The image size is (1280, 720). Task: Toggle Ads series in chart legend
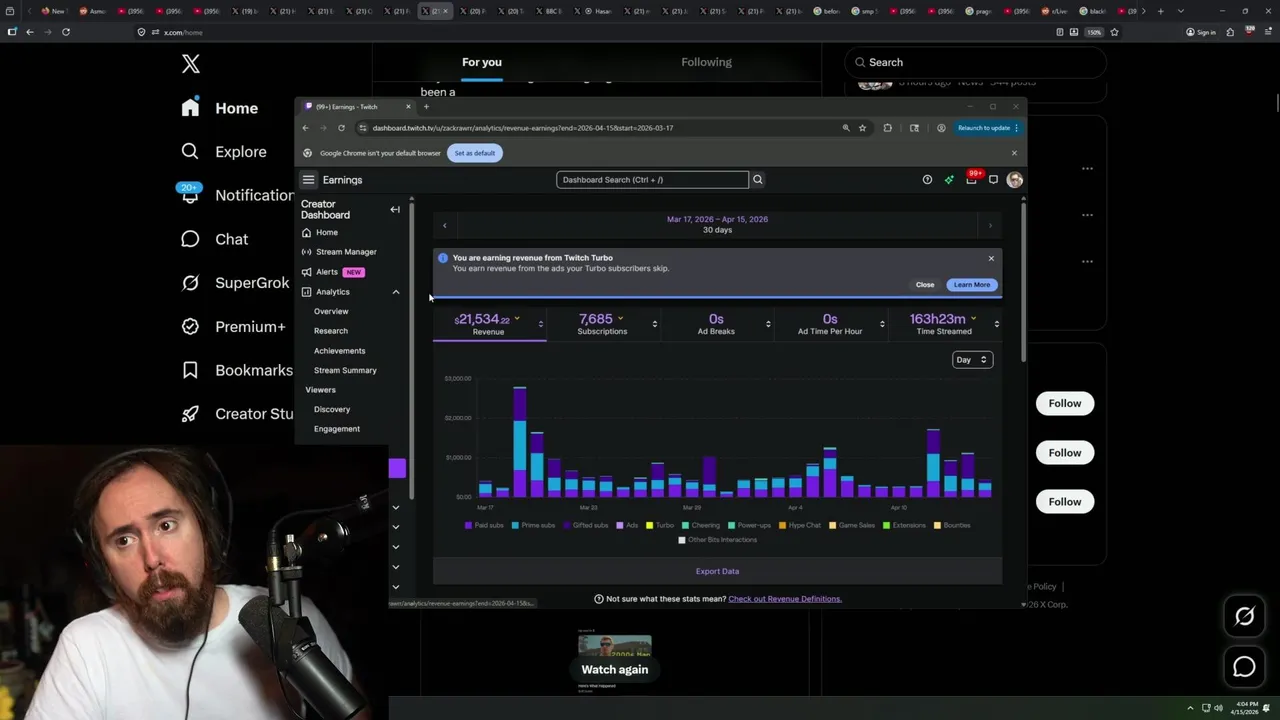pyautogui.click(x=628, y=525)
